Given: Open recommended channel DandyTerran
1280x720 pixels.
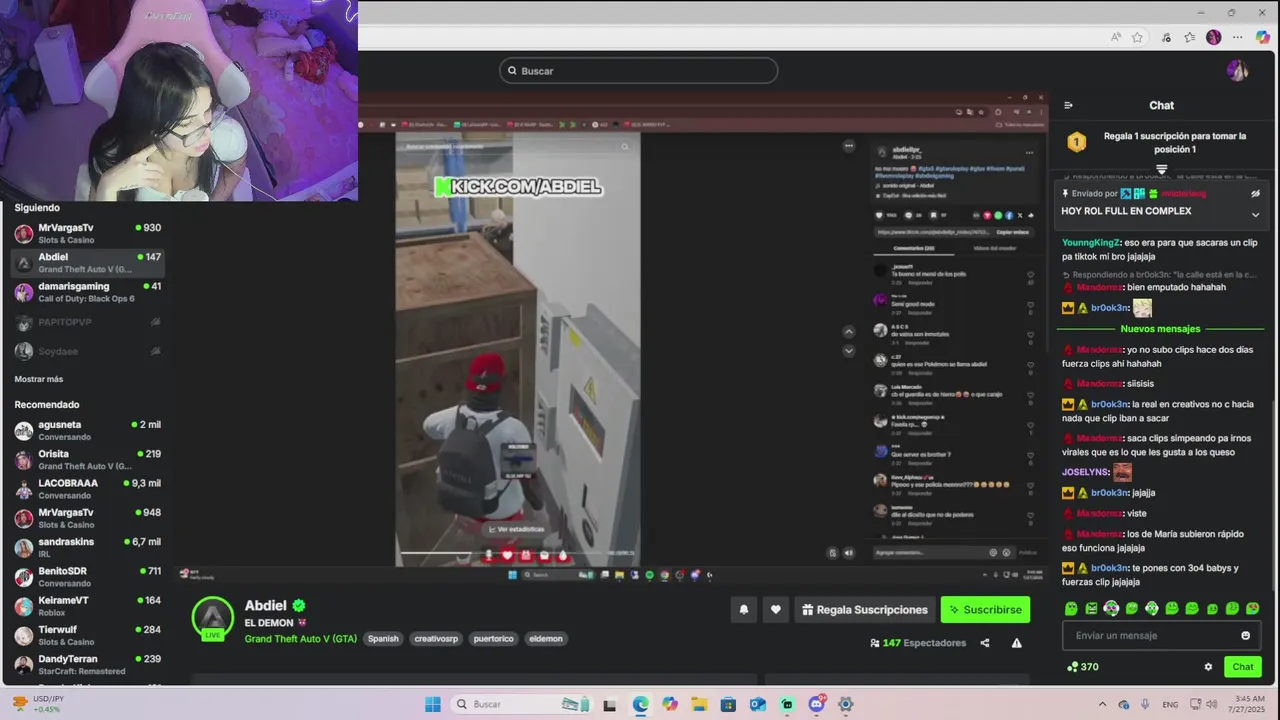Looking at the screenshot, I should (x=87, y=664).
